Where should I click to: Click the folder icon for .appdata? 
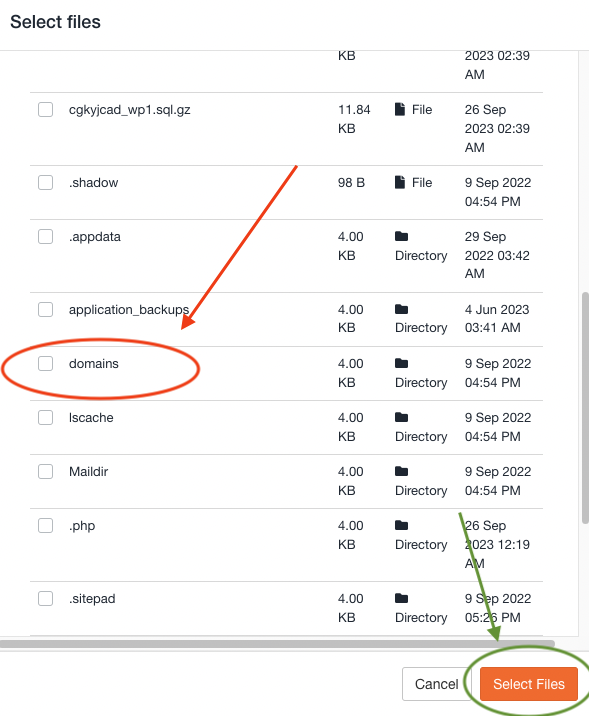pyautogui.click(x=401, y=236)
